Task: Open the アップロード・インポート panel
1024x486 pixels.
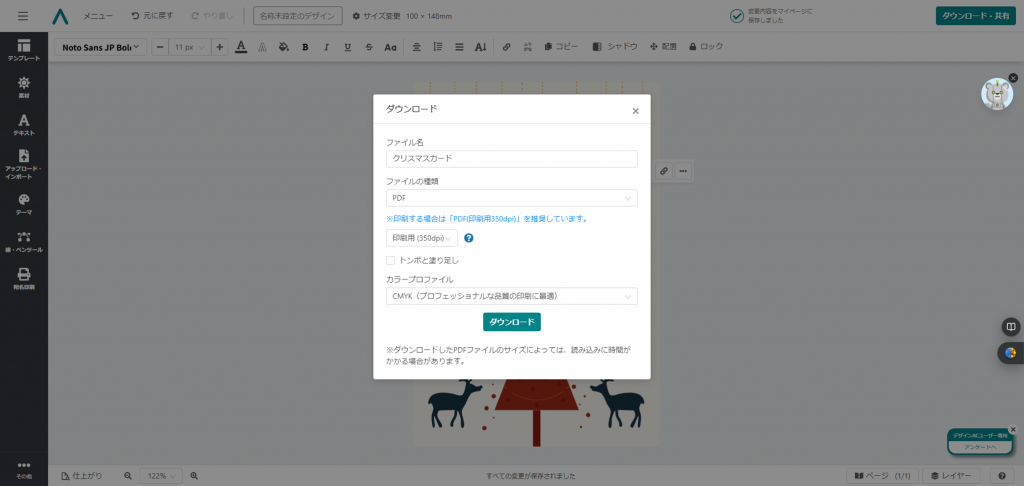Action: 24,165
